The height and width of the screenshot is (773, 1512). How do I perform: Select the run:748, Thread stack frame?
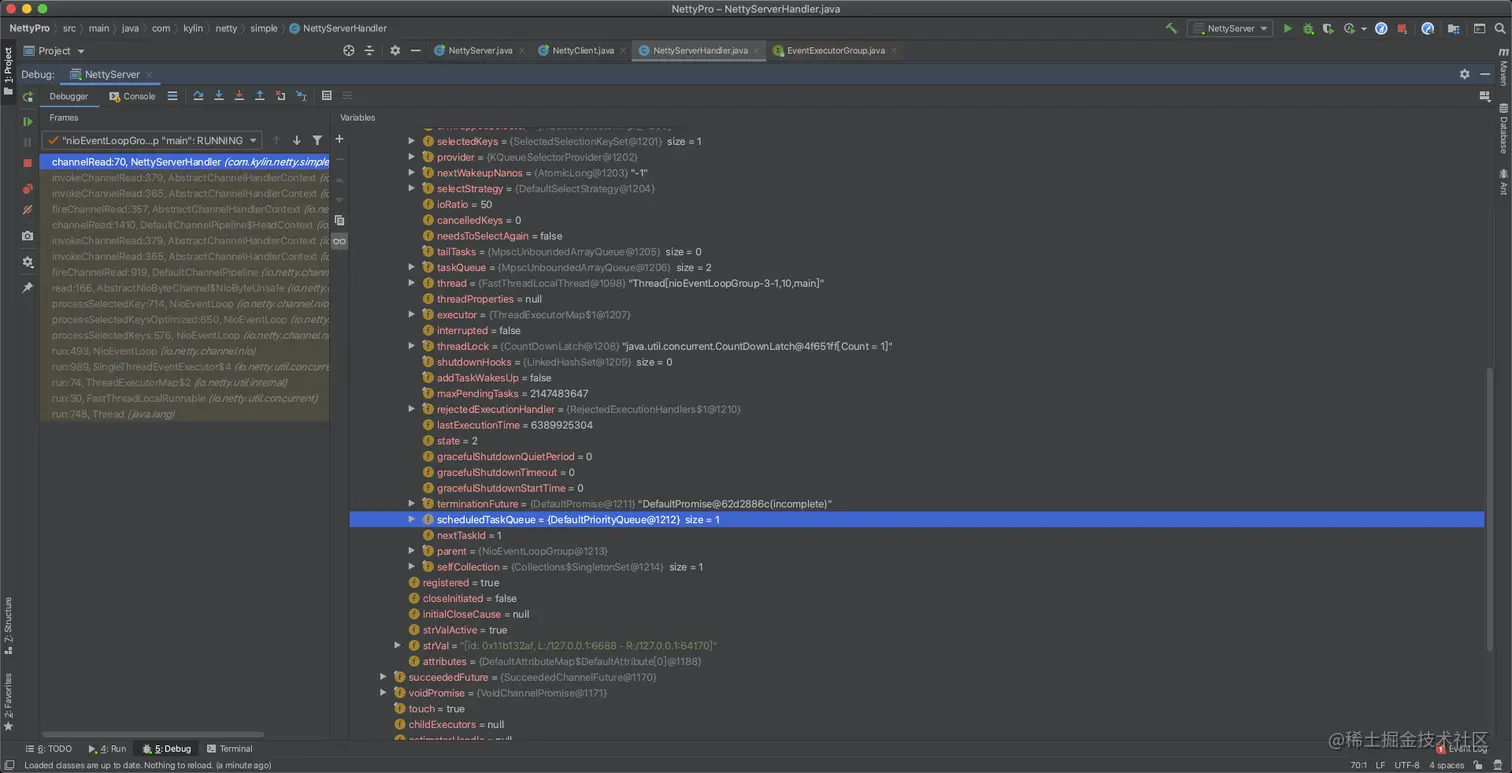(x=185, y=414)
